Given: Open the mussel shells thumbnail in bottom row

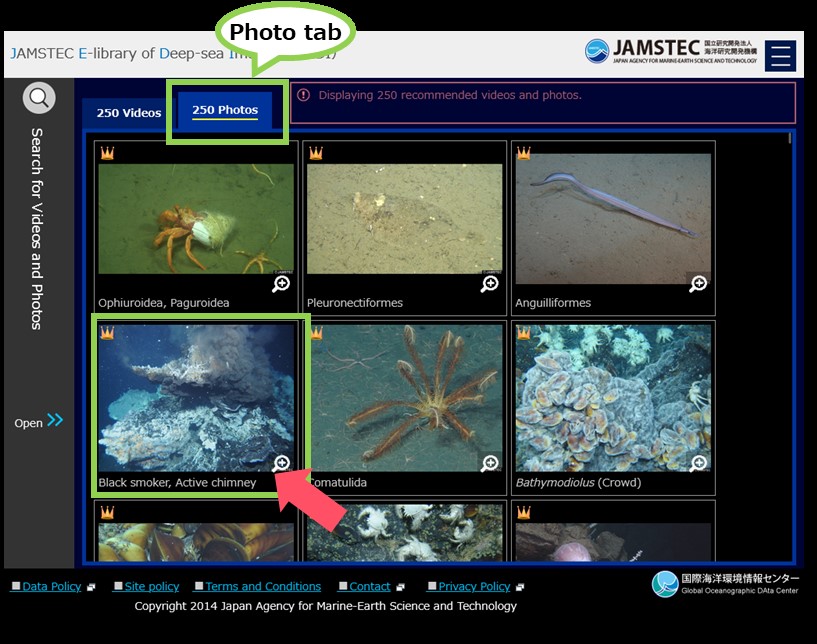Looking at the screenshot, I should (x=196, y=542).
